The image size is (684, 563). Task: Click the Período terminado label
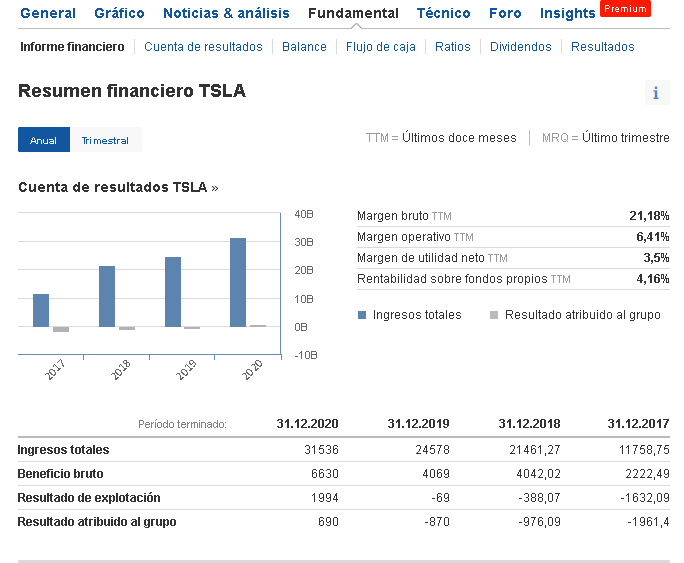click(182, 424)
